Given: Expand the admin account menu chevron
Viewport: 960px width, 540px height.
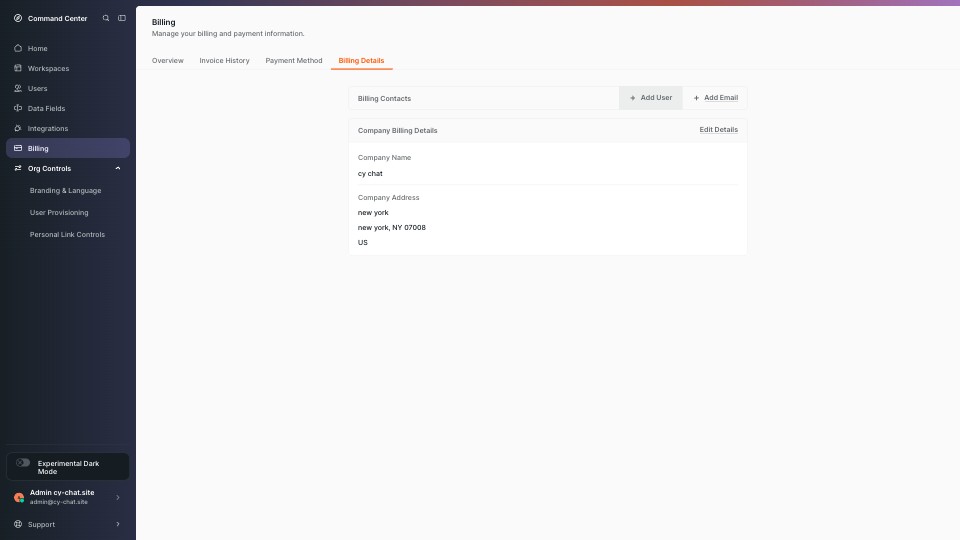Looking at the screenshot, I should pyautogui.click(x=118, y=497).
